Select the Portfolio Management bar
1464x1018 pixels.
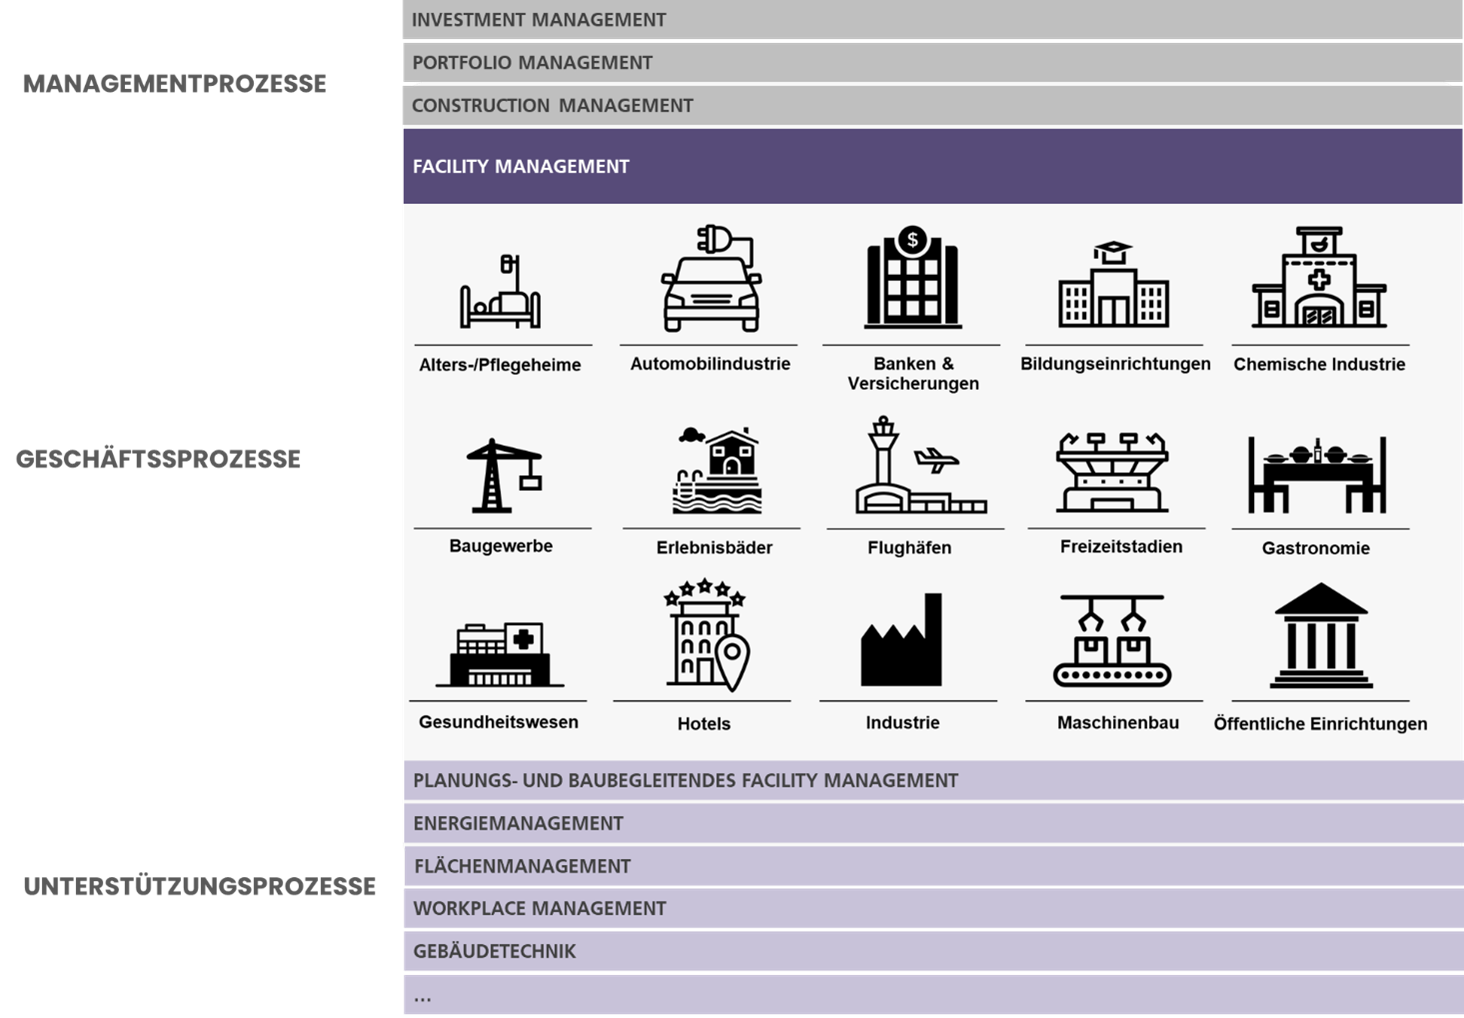[932, 63]
